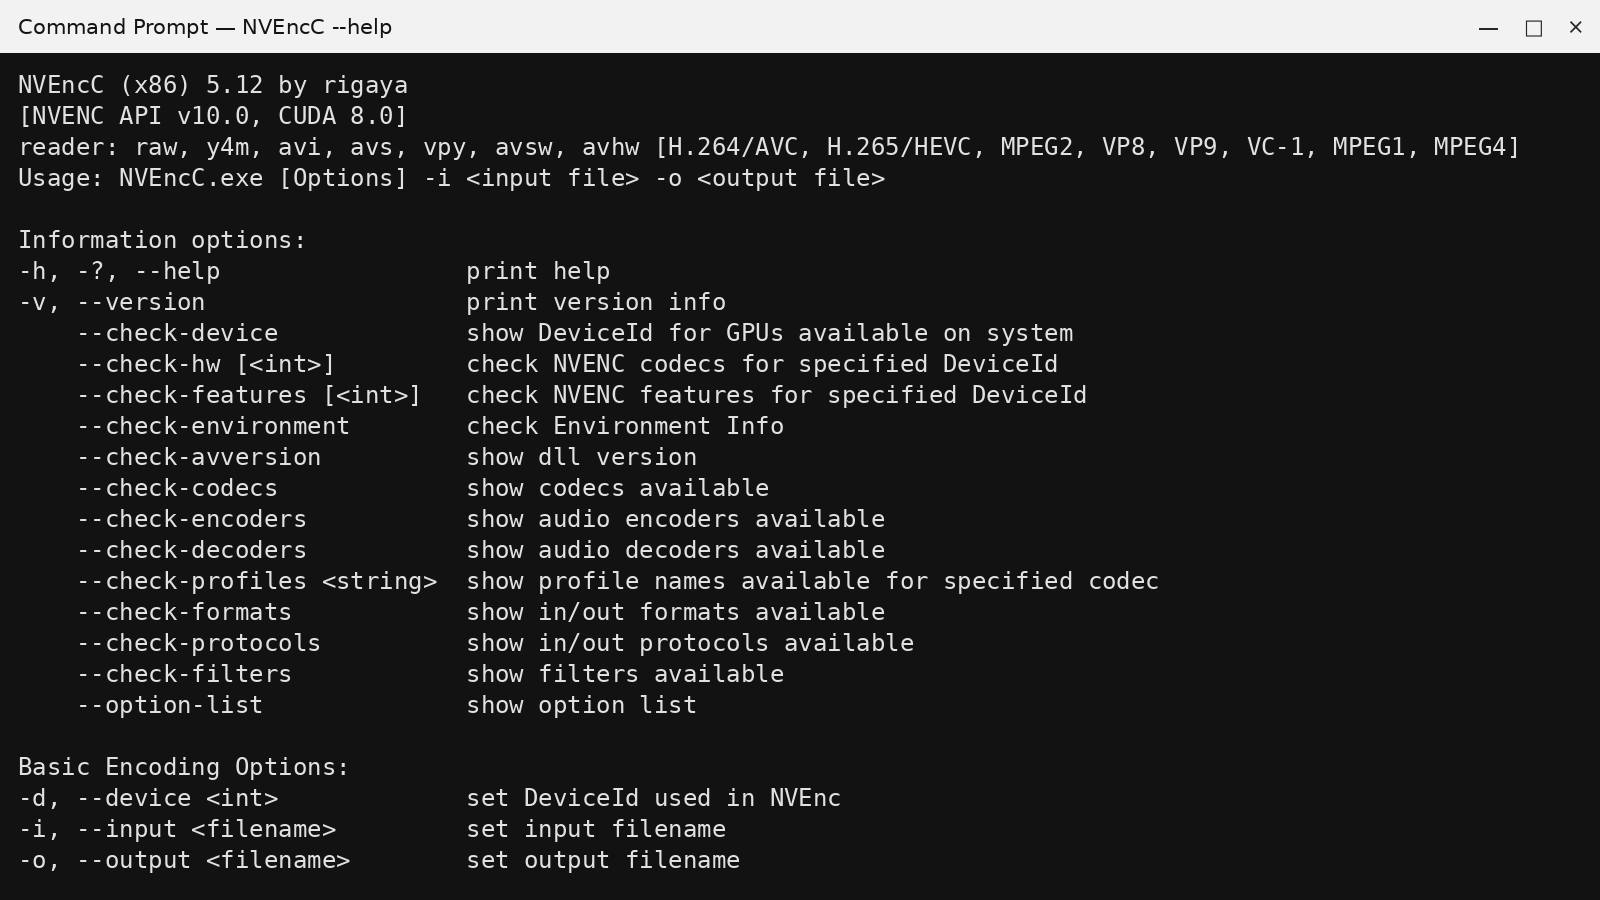Click the '-o, --output <filename>' option
Image resolution: width=1600 pixels, height=900 pixels.
[x=184, y=860]
